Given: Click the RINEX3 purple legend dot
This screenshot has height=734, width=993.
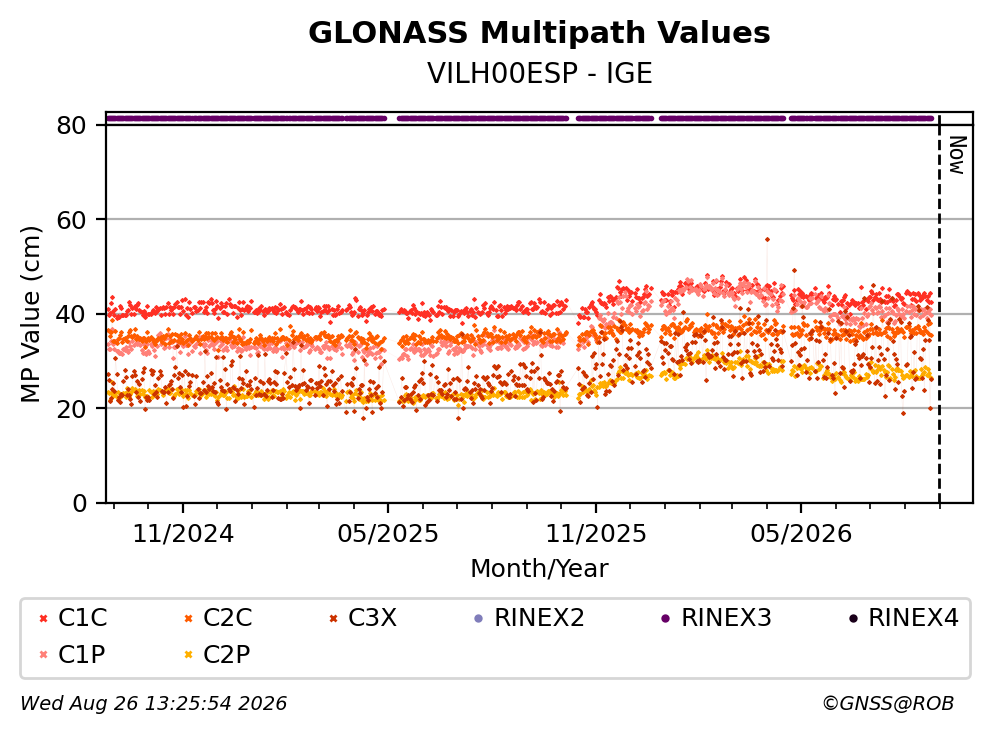Looking at the screenshot, I should pyautogui.click(x=666, y=618).
